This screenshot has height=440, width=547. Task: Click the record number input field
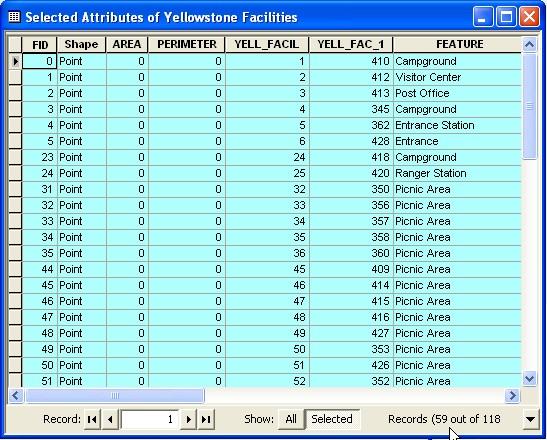[x=149, y=419]
